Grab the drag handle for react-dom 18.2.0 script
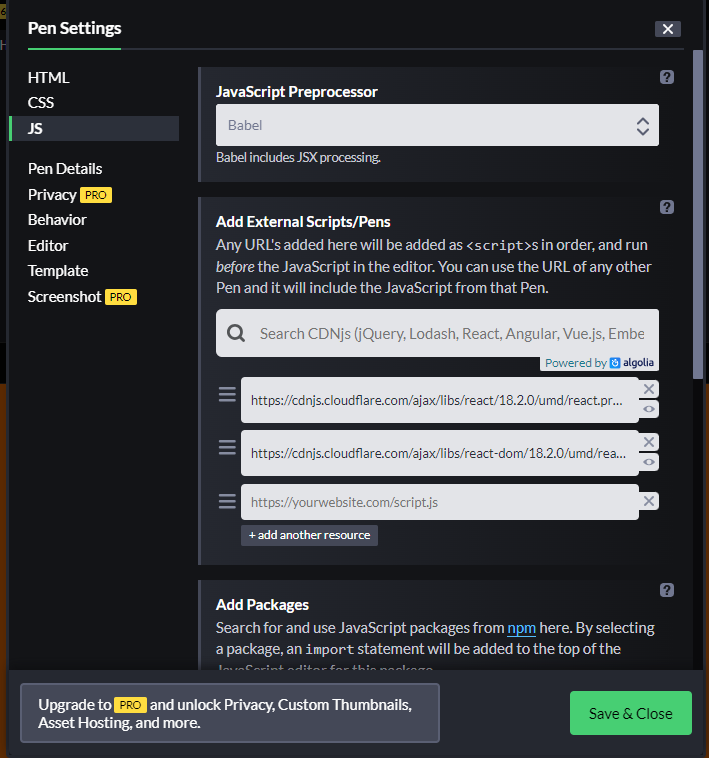The width and height of the screenshot is (709, 758). [227, 447]
